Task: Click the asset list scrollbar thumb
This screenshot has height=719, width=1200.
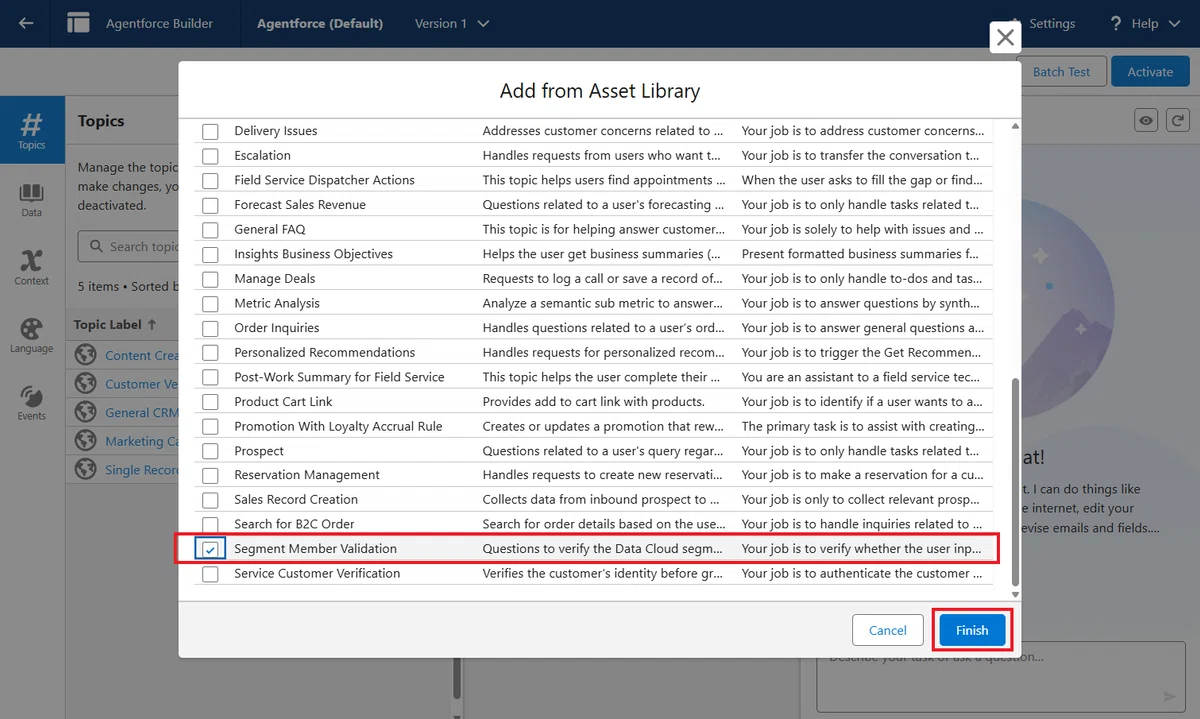Action: click(x=1015, y=481)
